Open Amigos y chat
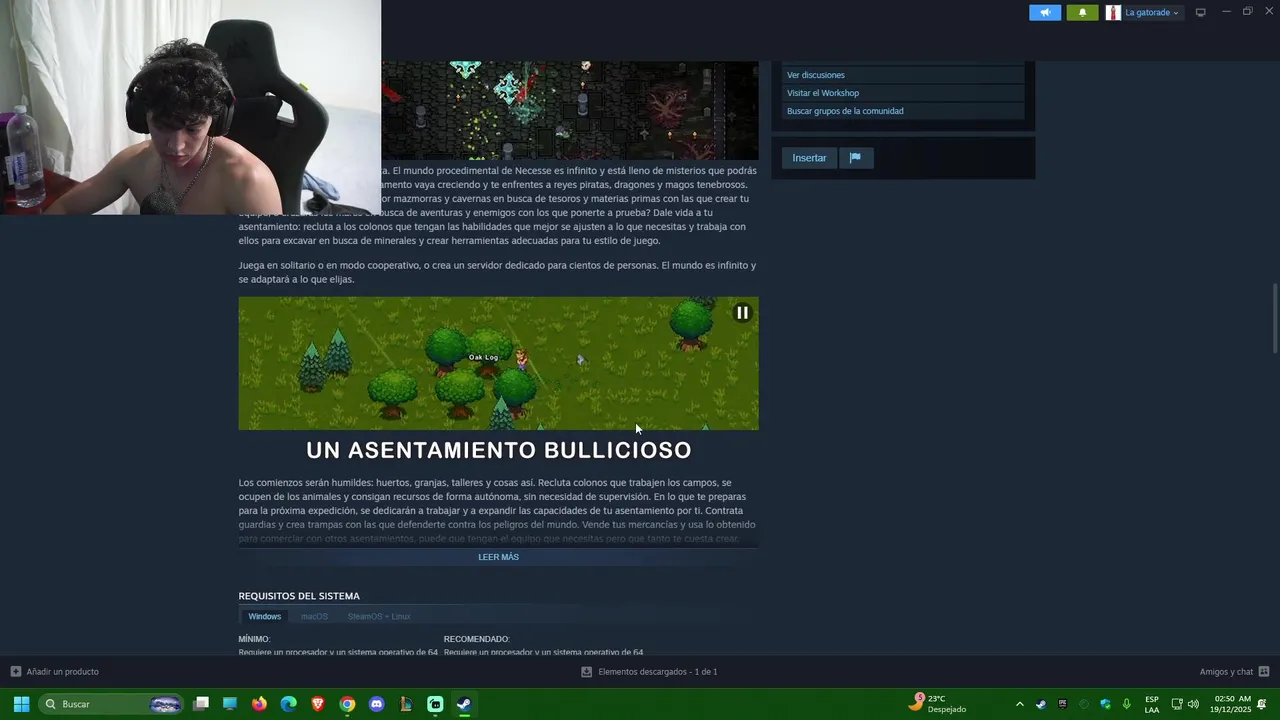The image size is (1280, 720). (1226, 672)
